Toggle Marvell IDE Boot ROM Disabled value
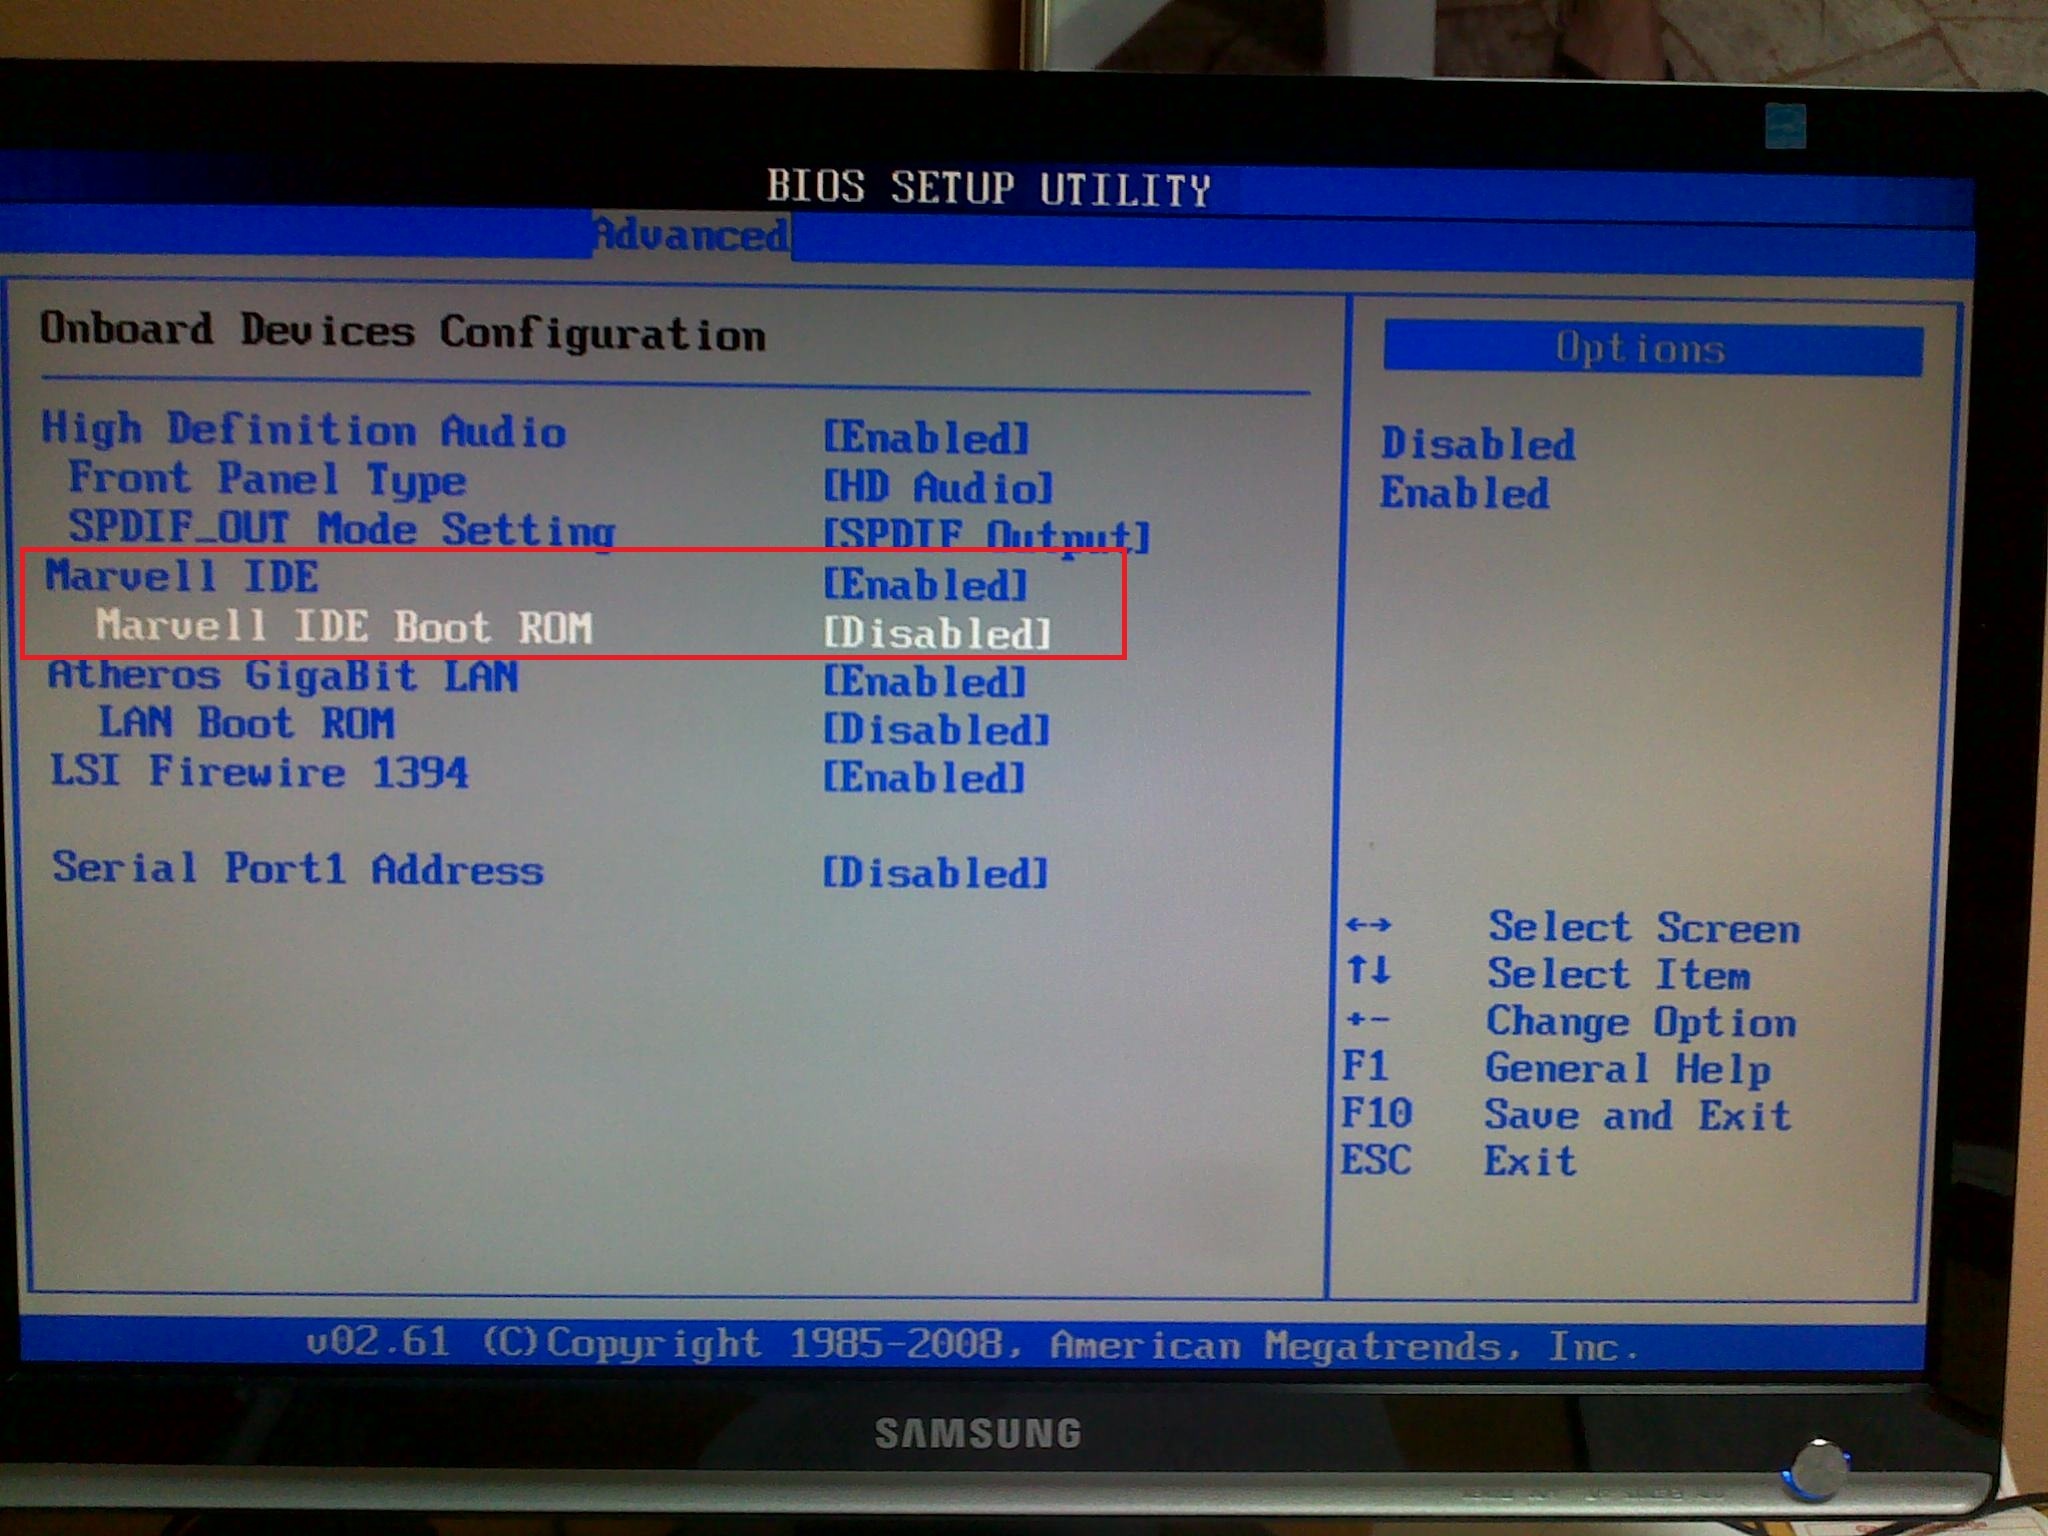The width and height of the screenshot is (2048, 1536). pyautogui.click(x=937, y=634)
